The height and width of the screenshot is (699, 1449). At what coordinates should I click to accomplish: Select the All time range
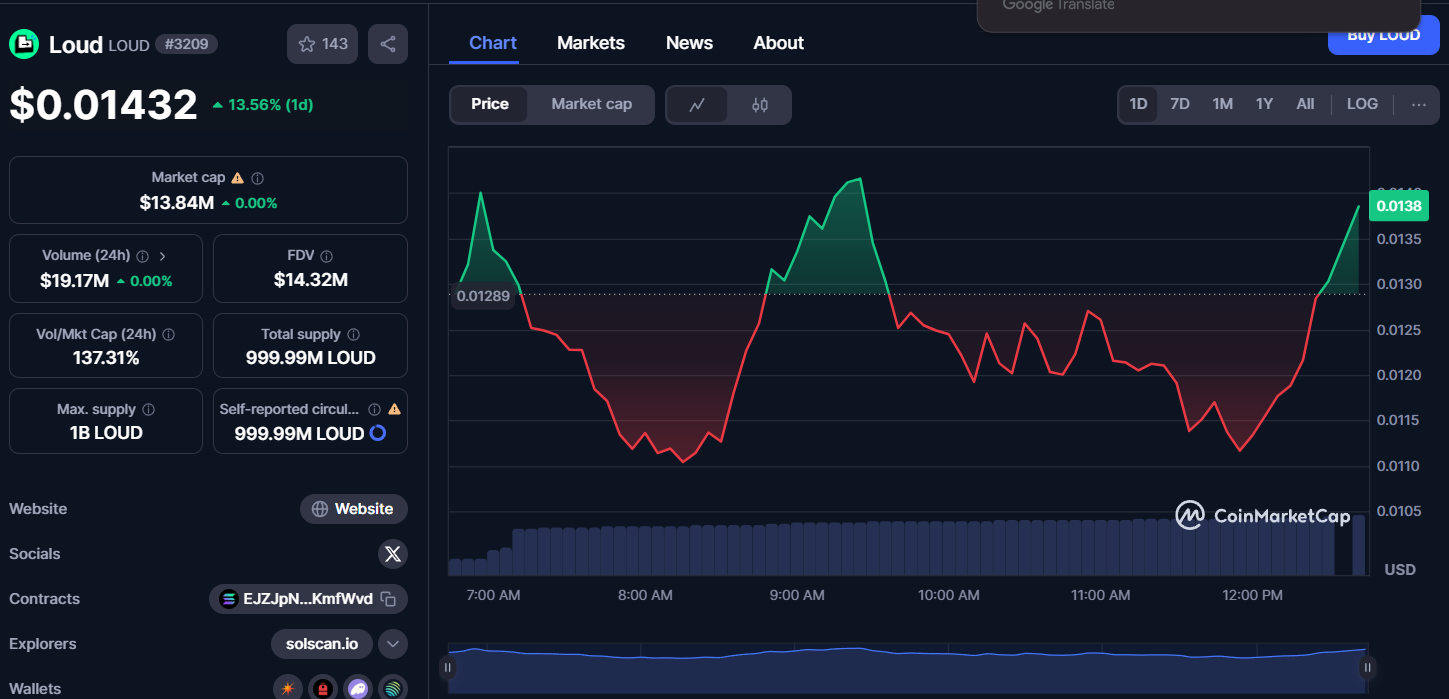(1305, 104)
